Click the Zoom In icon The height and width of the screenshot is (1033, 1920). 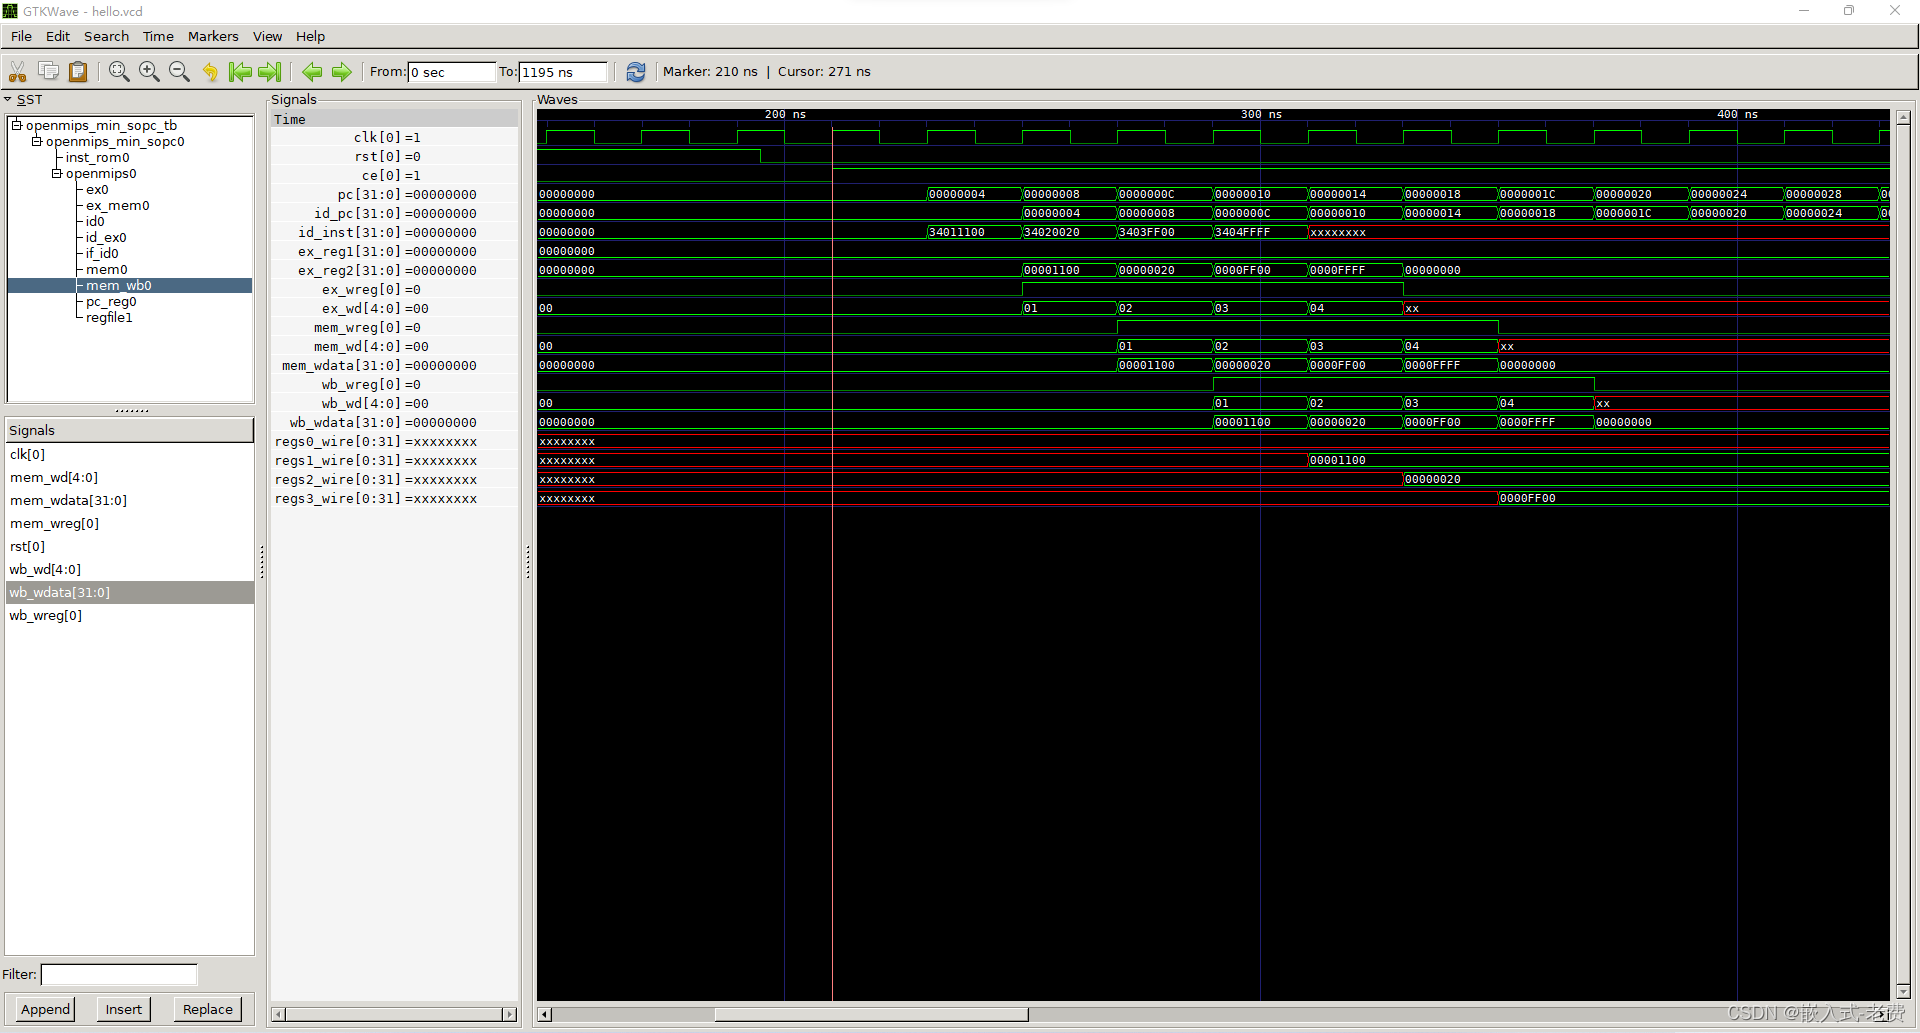149,71
